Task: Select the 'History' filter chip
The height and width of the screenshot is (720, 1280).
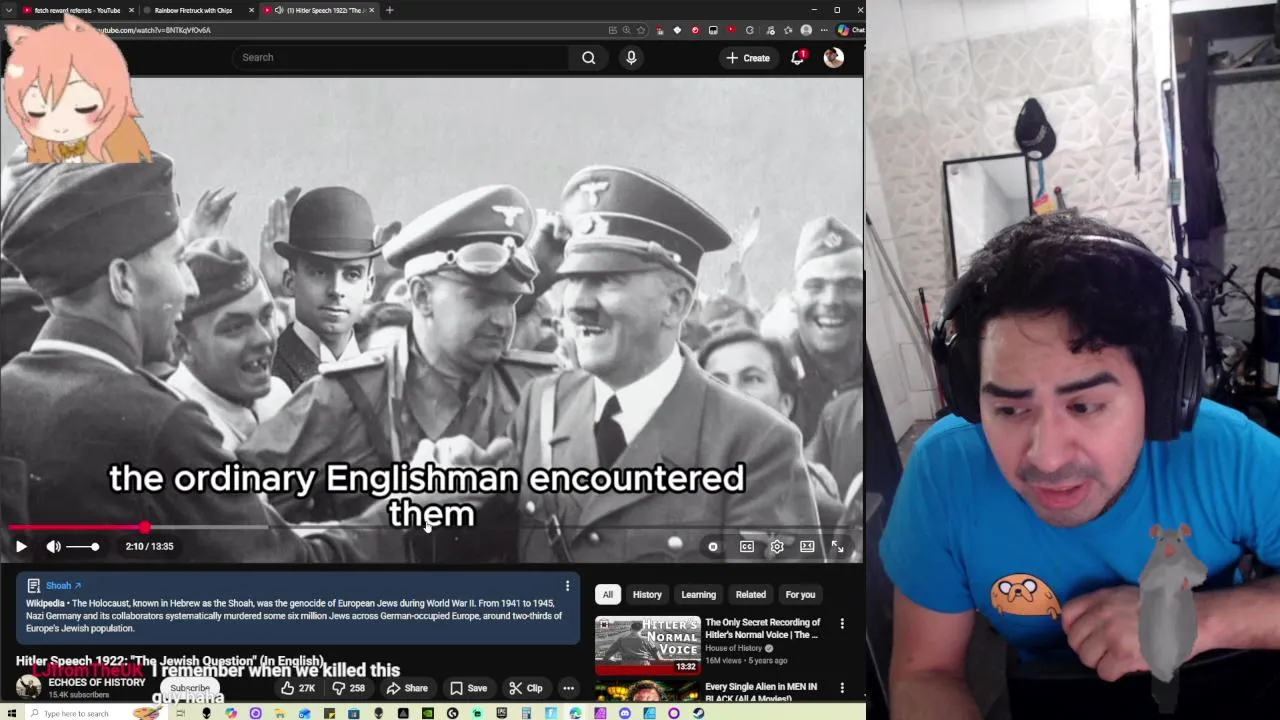Action: [x=647, y=594]
